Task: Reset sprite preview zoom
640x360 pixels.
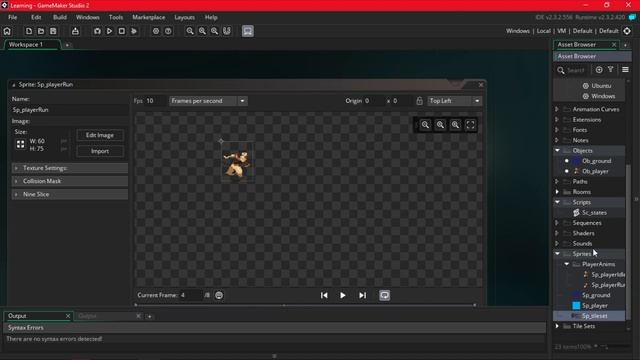Action: pyautogui.click(x=440, y=125)
